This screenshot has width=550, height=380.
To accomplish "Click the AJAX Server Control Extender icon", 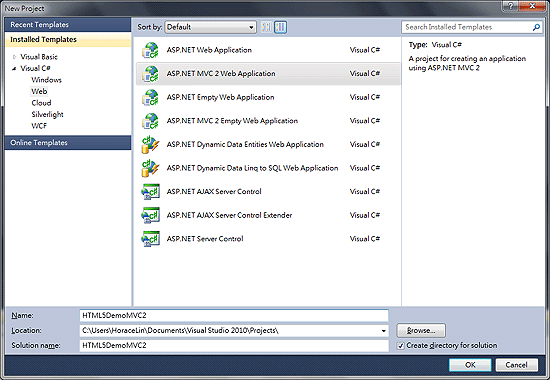I will (x=150, y=215).
